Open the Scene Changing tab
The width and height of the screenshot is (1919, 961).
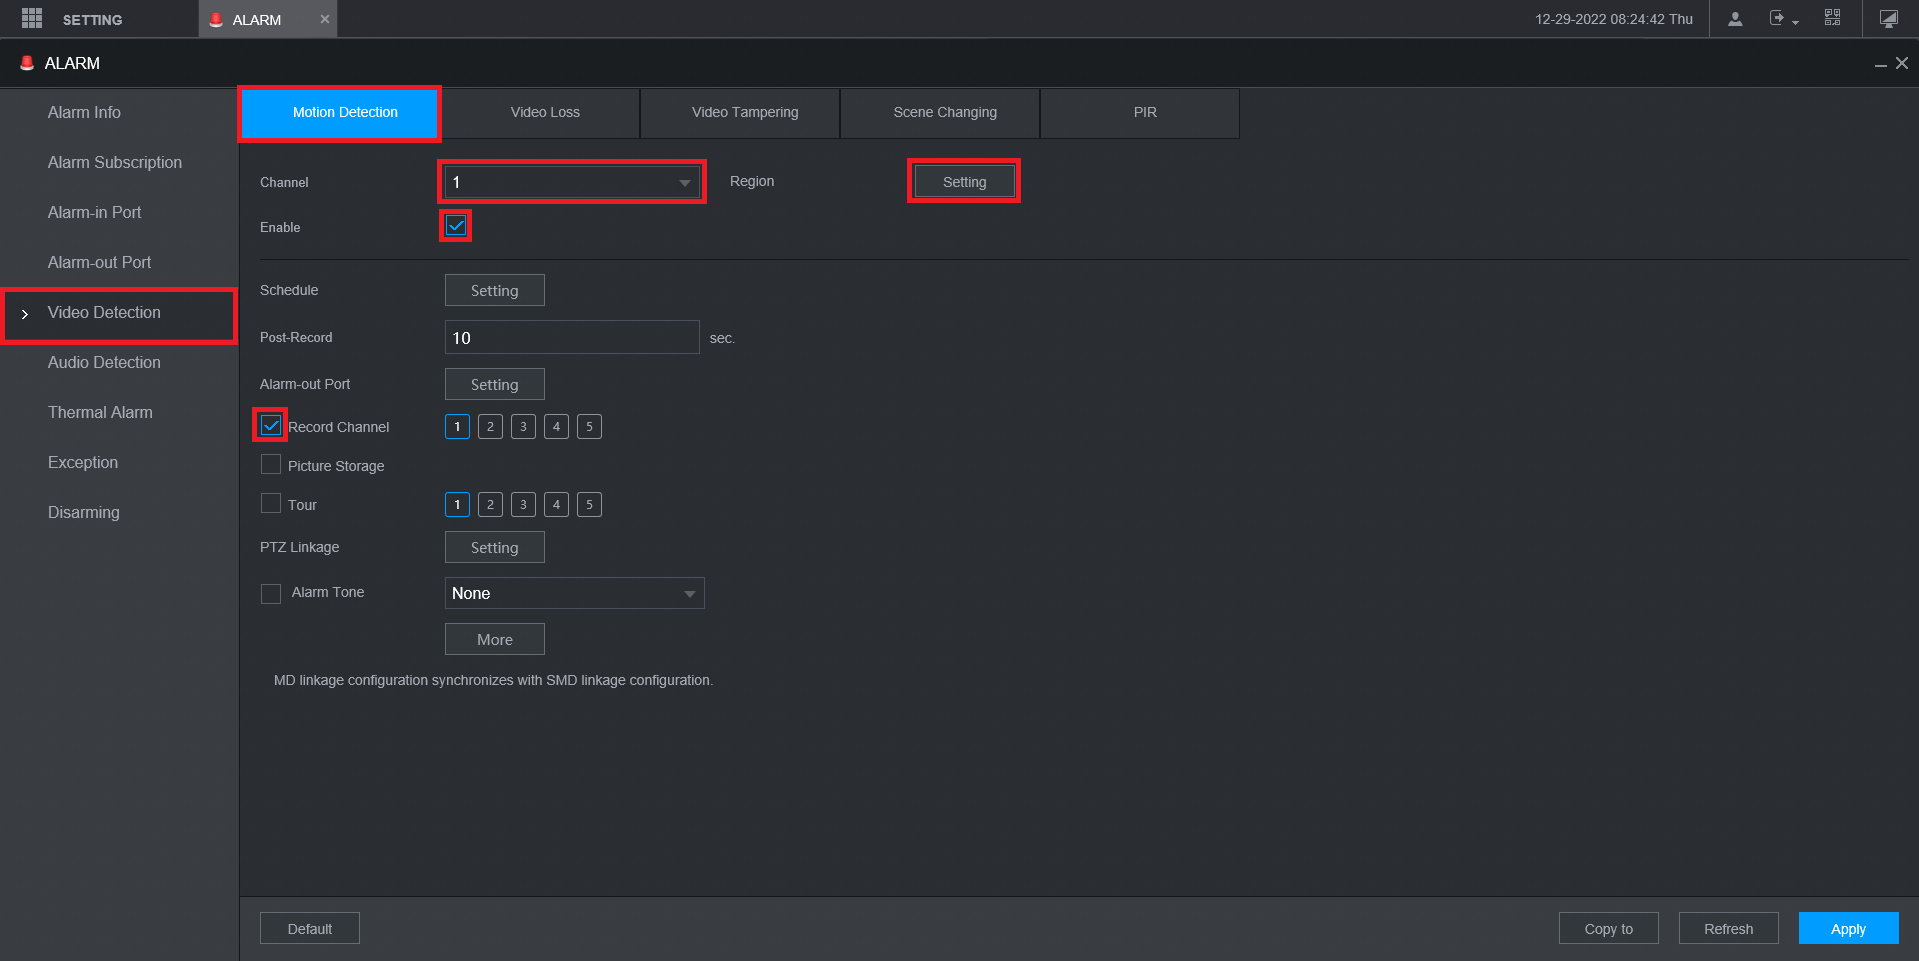945,112
